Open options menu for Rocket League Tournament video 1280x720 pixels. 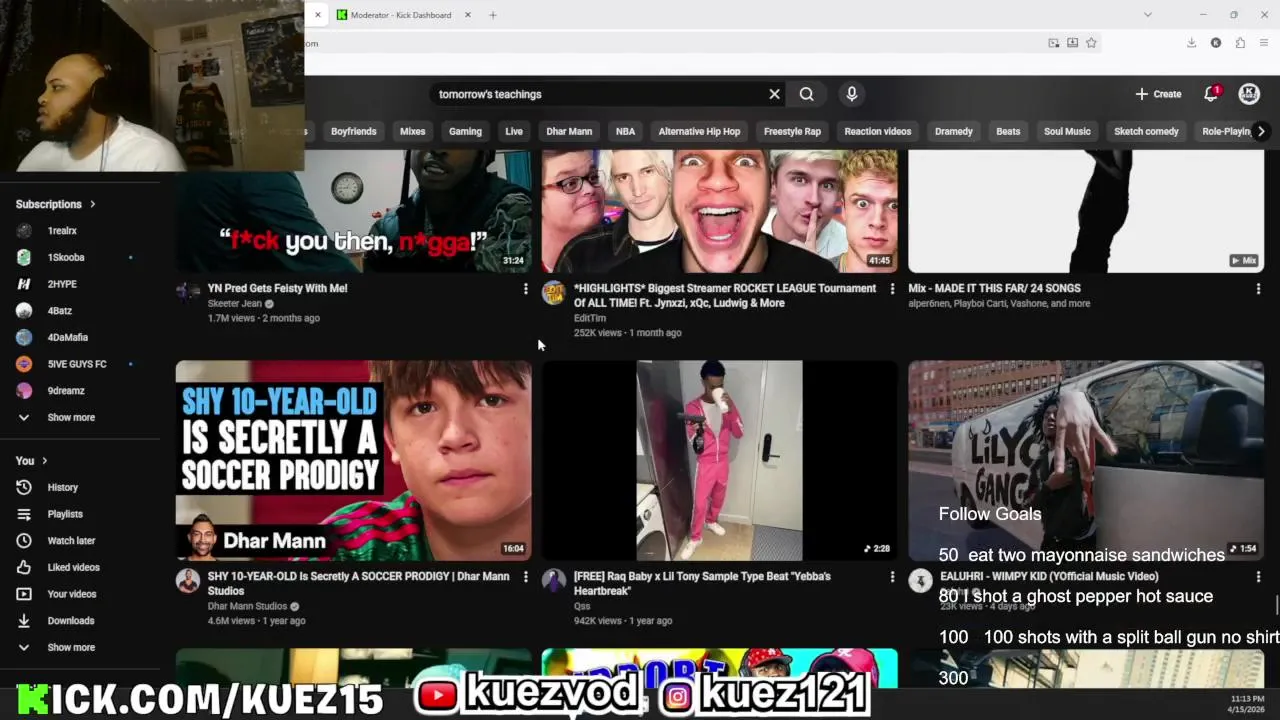click(x=892, y=289)
